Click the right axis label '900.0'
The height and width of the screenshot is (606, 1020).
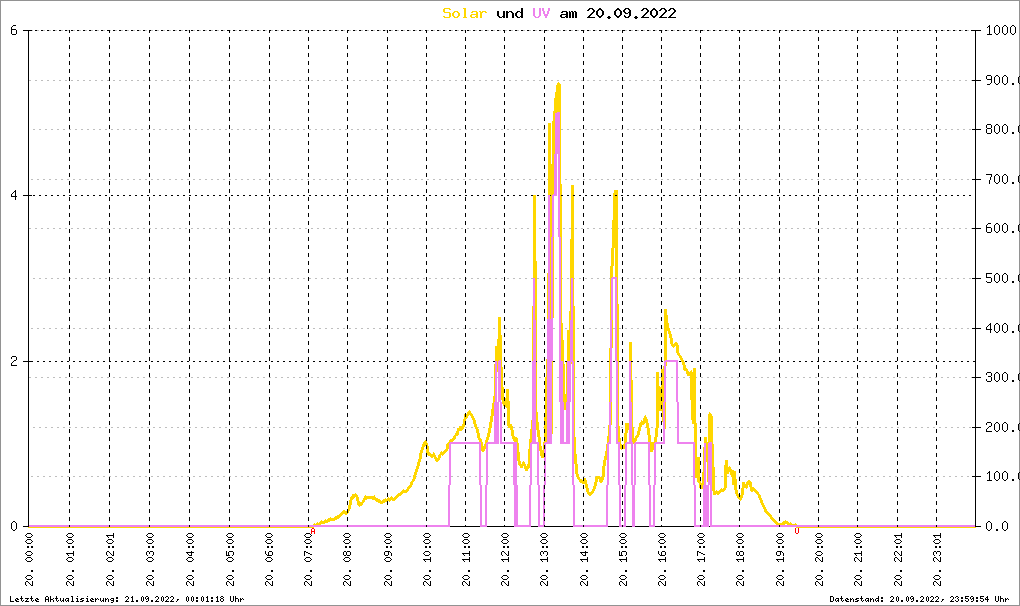(x=1000, y=80)
